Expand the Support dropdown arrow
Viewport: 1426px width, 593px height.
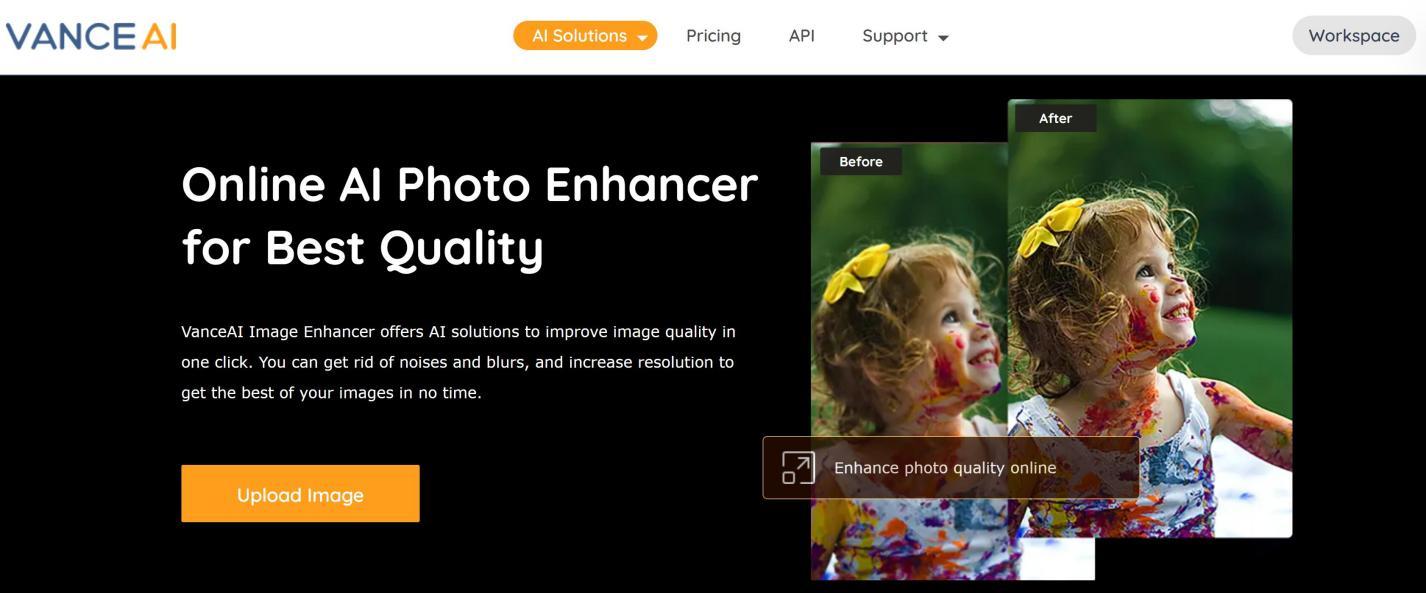[x=942, y=38]
